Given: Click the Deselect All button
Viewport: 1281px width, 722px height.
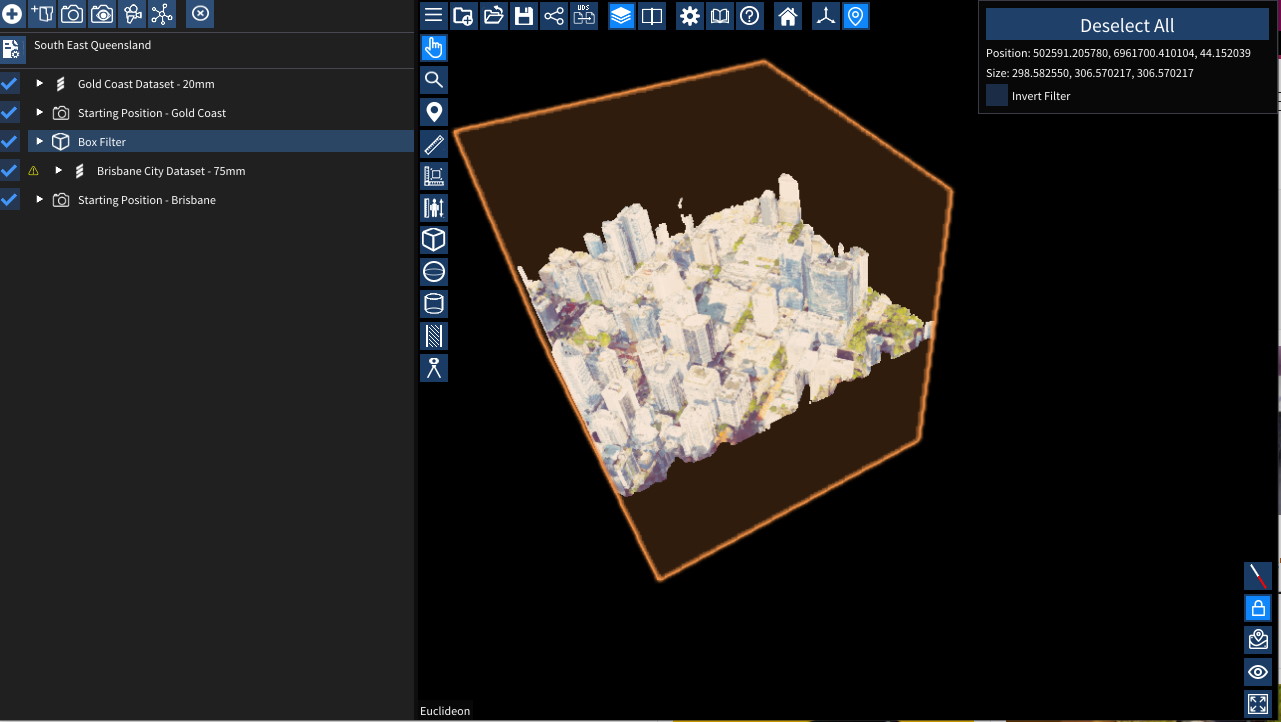Looking at the screenshot, I should (1127, 25).
